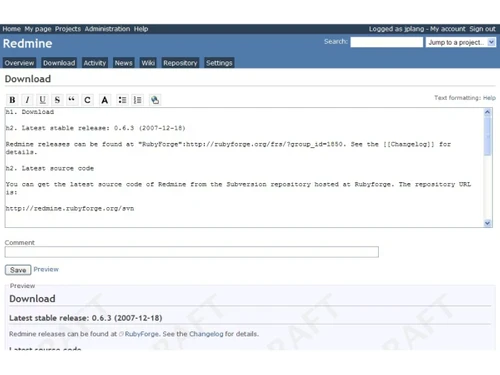The width and height of the screenshot is (500, 375).
Task: Open the project Settings tab
Action: [x=219, y=63]
